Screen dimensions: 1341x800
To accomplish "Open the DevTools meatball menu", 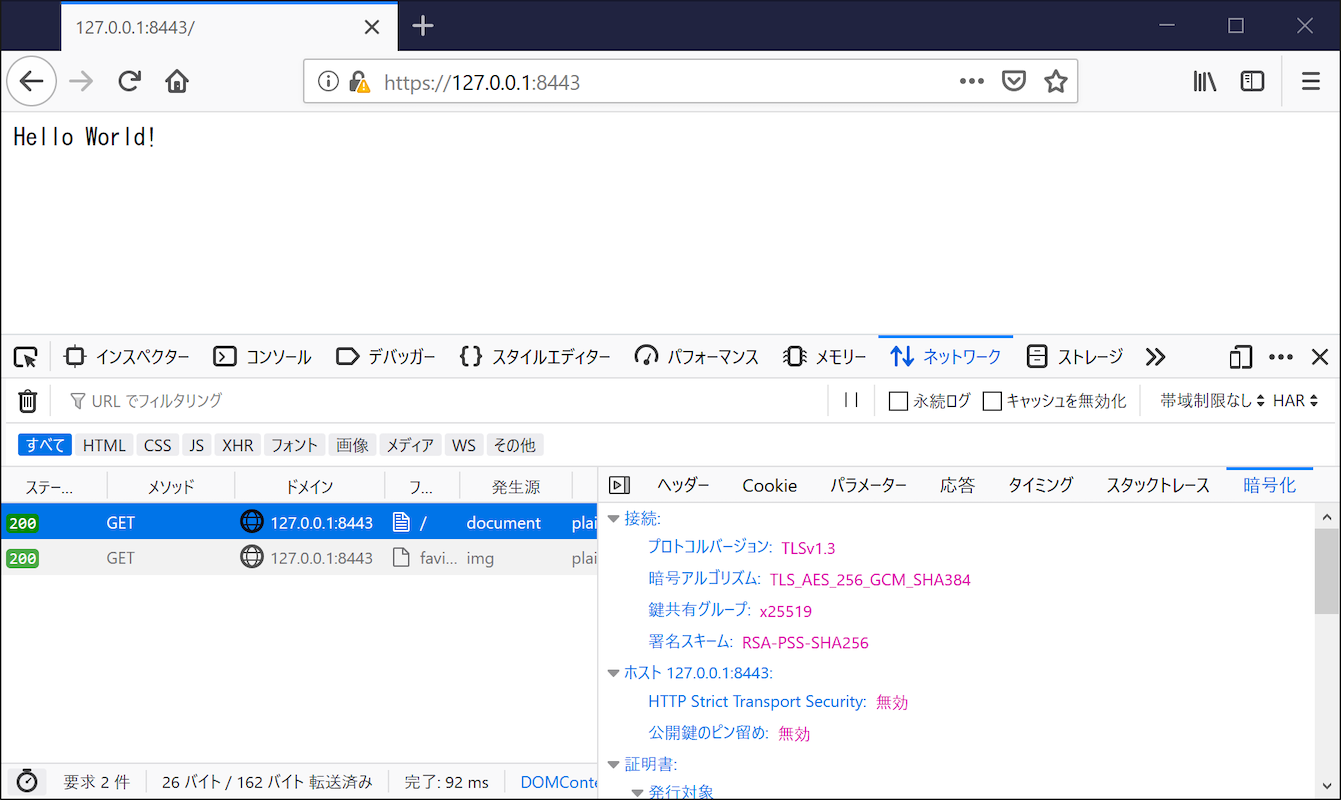I will [x=1281, y=356].
